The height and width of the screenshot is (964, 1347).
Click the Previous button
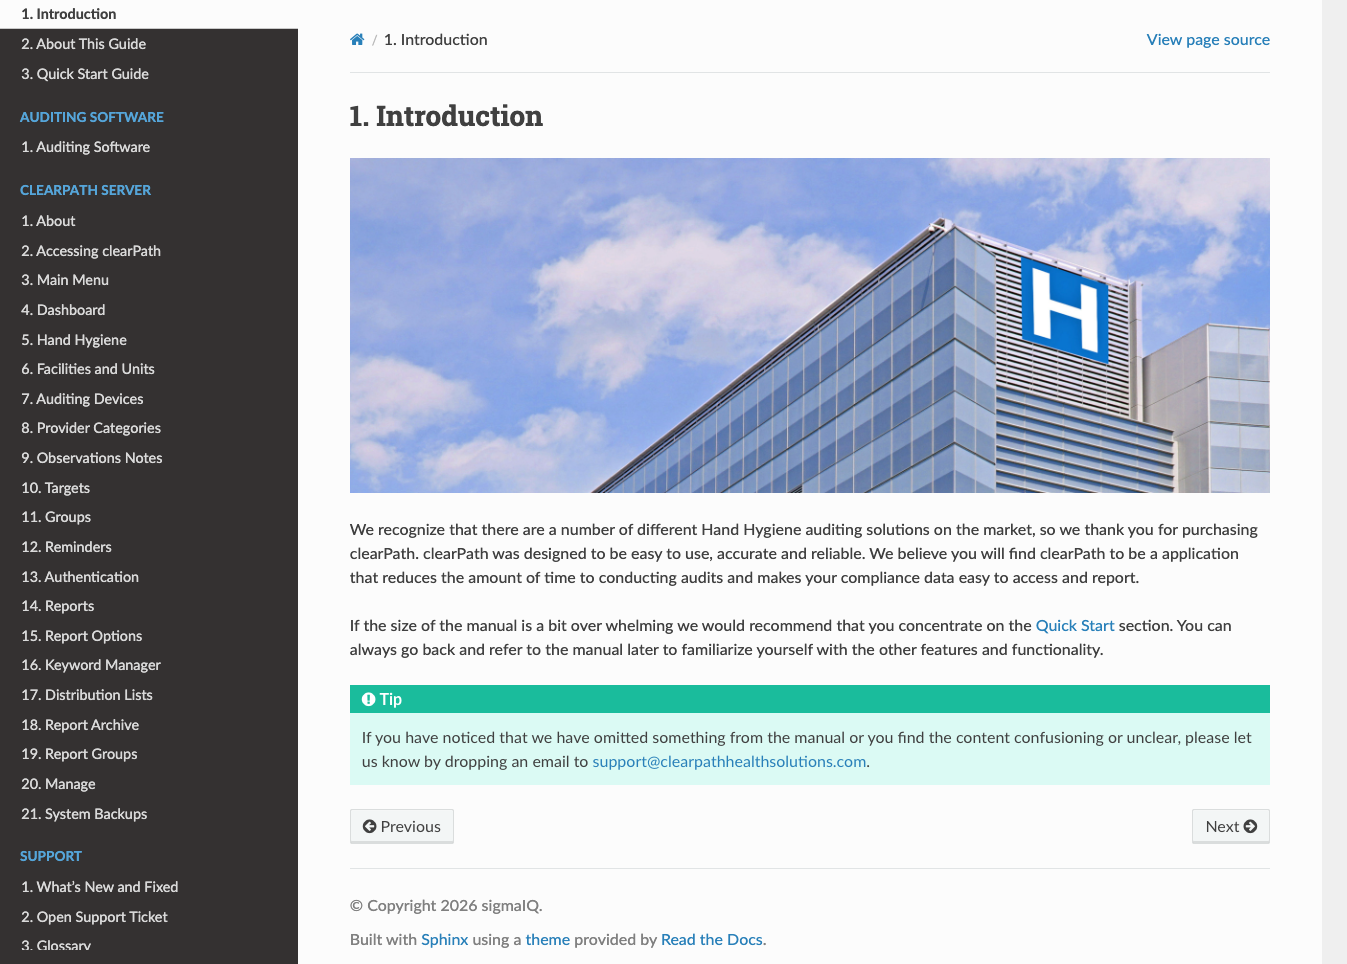pyautogui.click(x=402, y=826)
